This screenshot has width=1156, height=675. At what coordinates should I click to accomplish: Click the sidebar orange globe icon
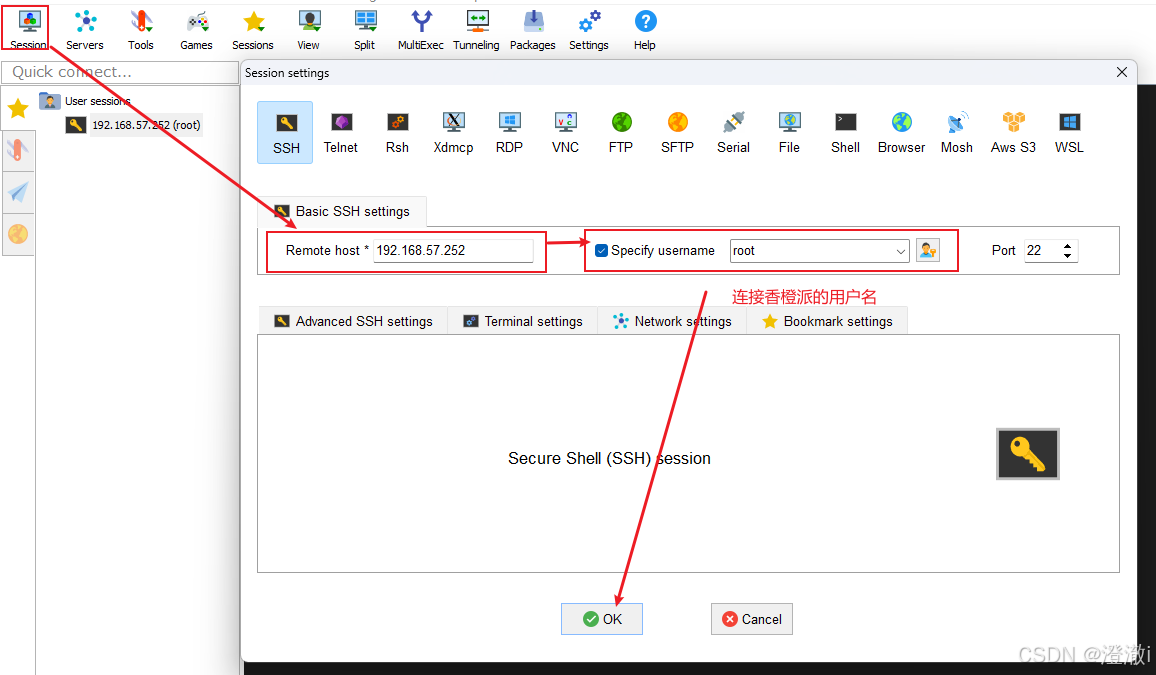coord(18,234)
